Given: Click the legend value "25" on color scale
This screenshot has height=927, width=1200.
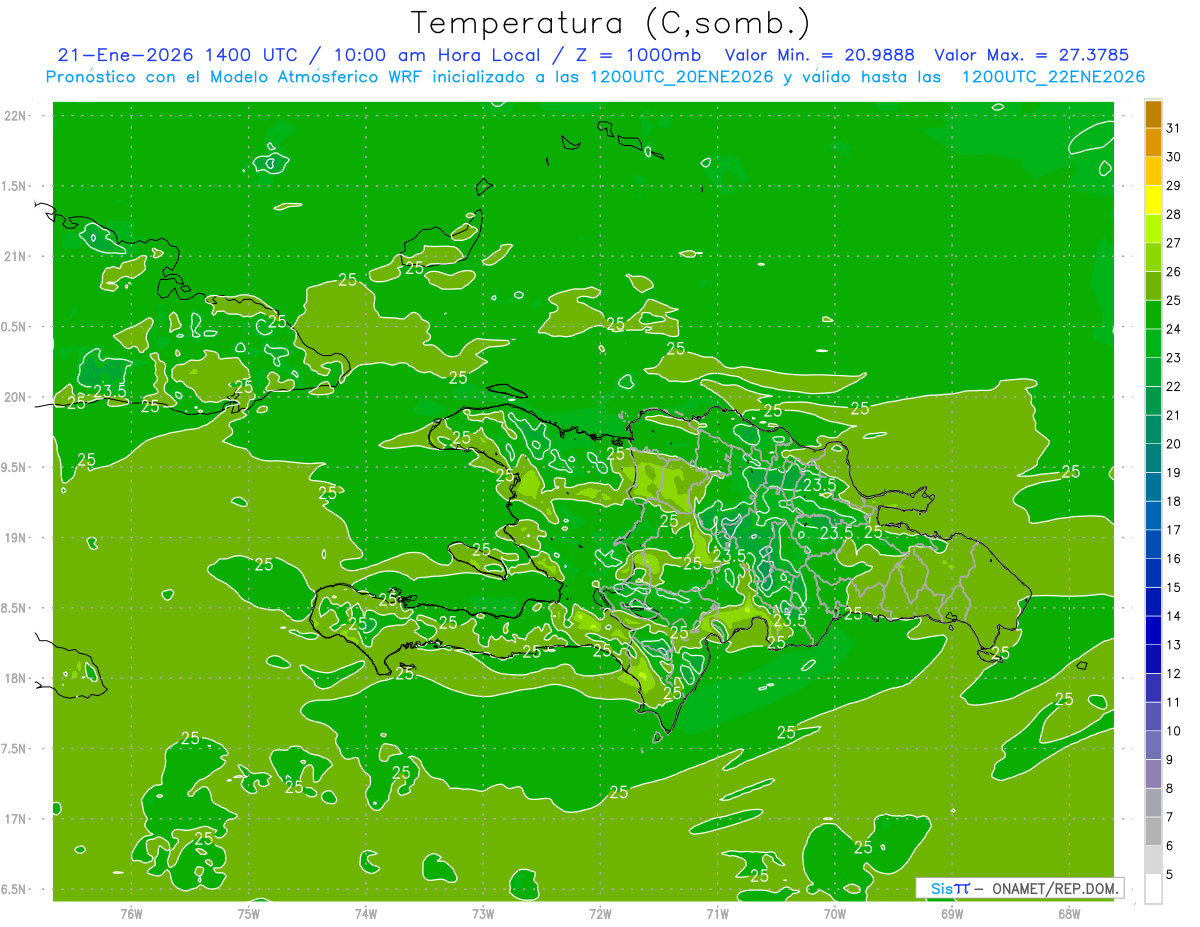Looking at the screenshot, I should coord(1173,300).
